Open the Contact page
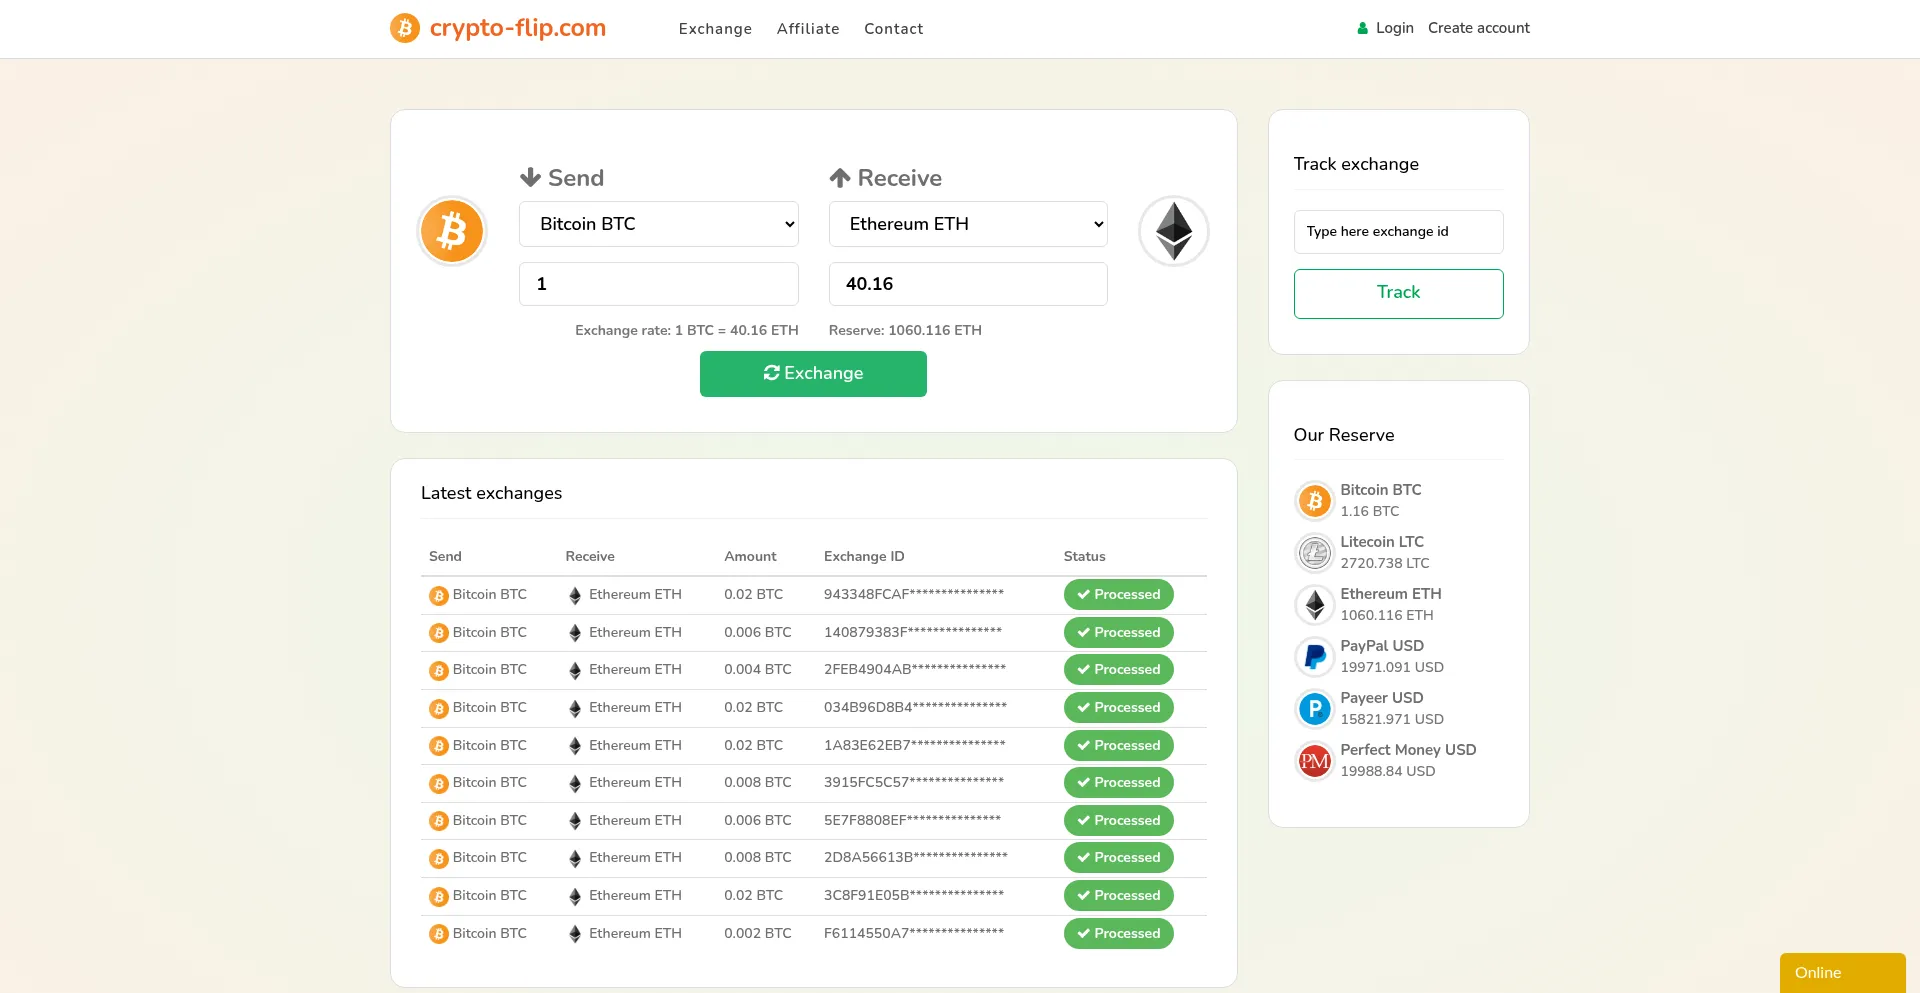 pos(893,29)
